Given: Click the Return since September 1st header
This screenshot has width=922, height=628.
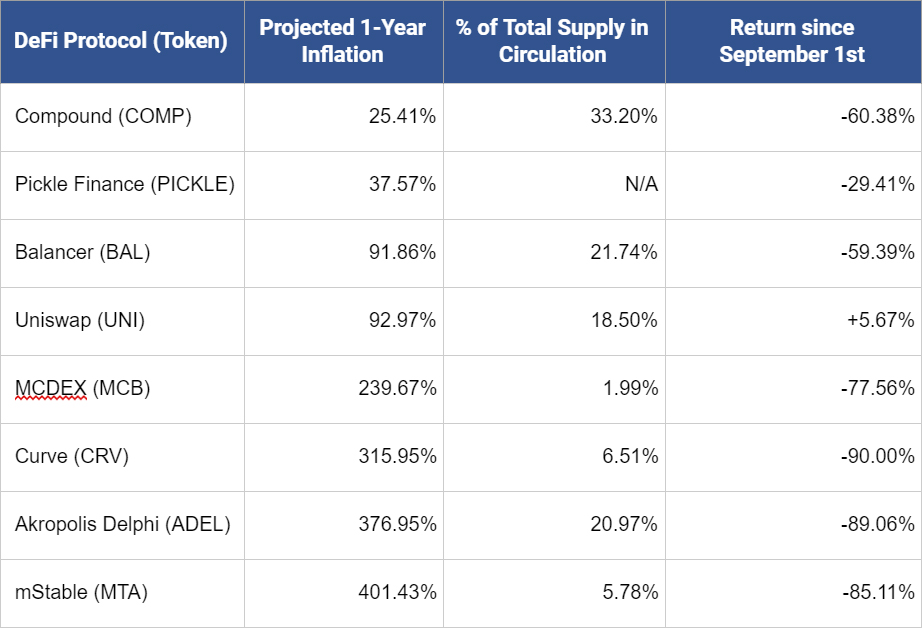Looking at the screenshot, I should [793, 41].
